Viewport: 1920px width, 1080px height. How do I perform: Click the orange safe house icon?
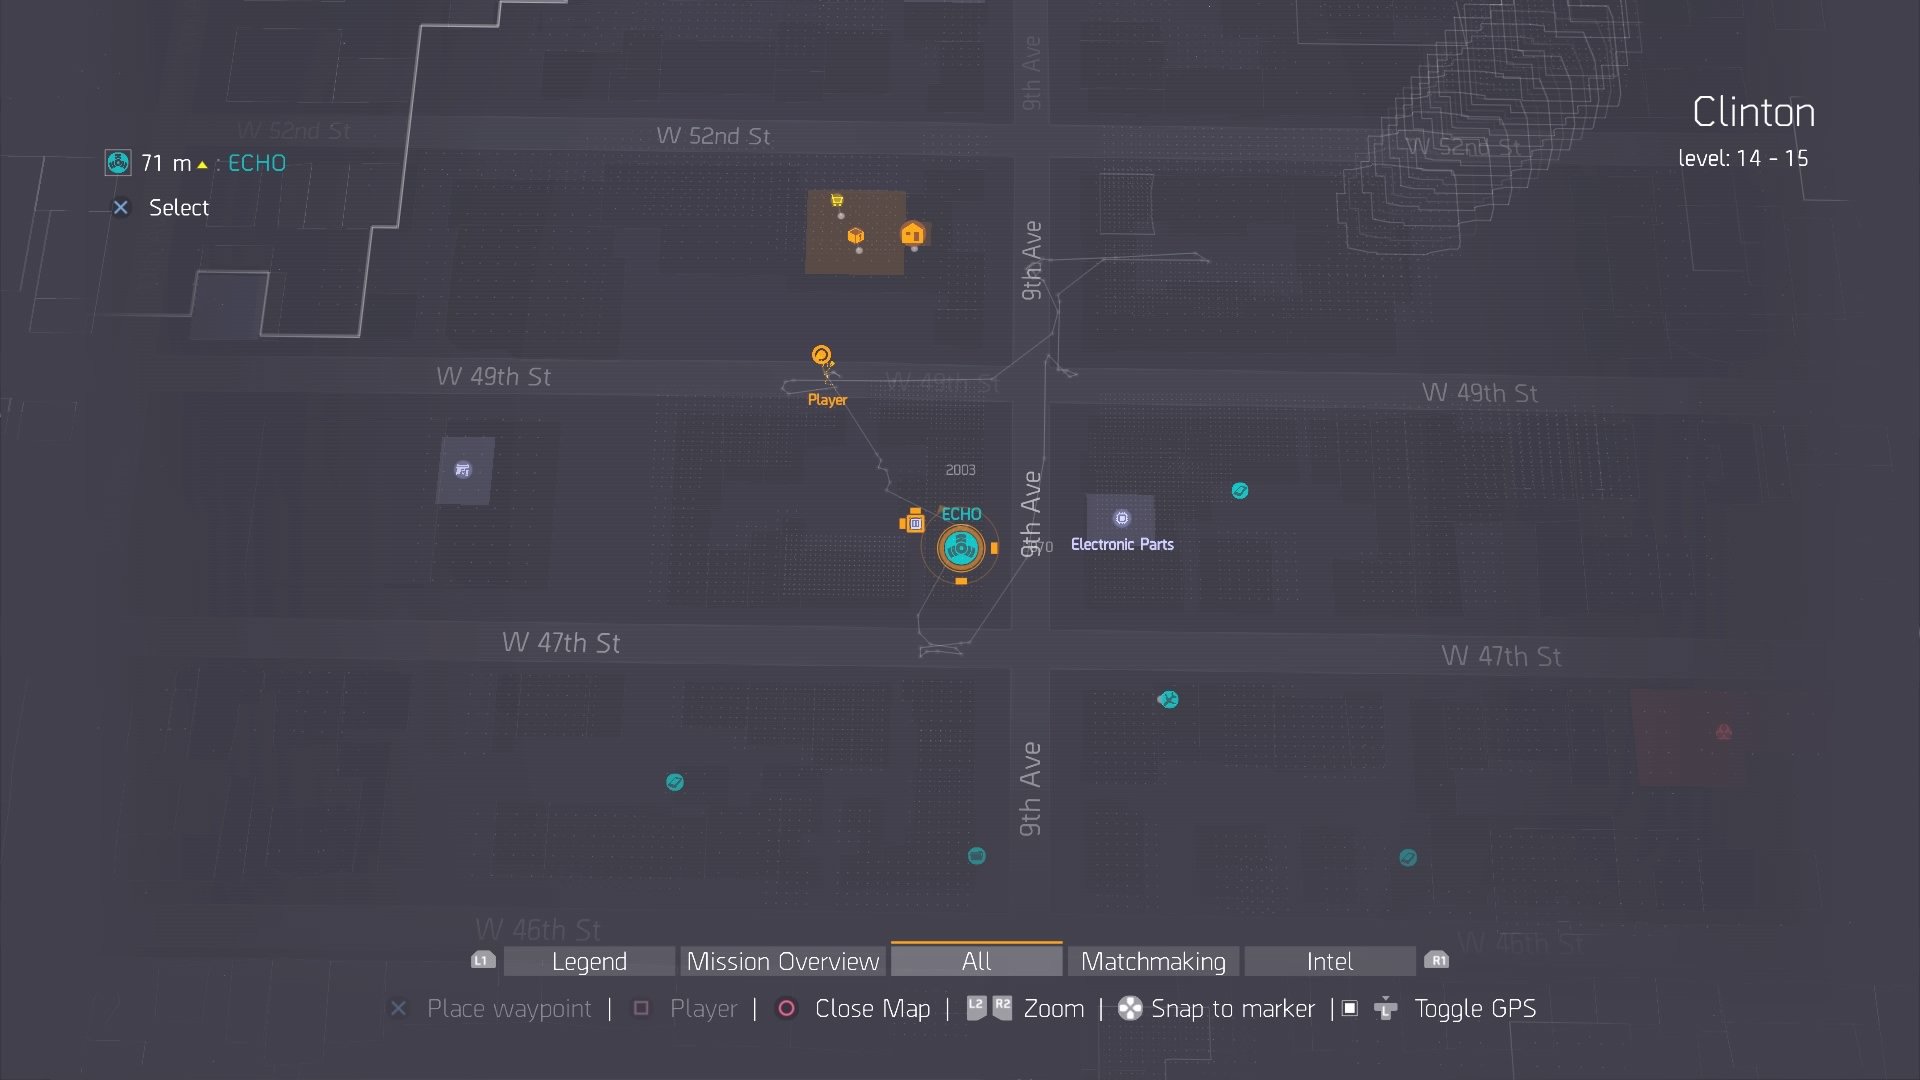tap(912, 234)
